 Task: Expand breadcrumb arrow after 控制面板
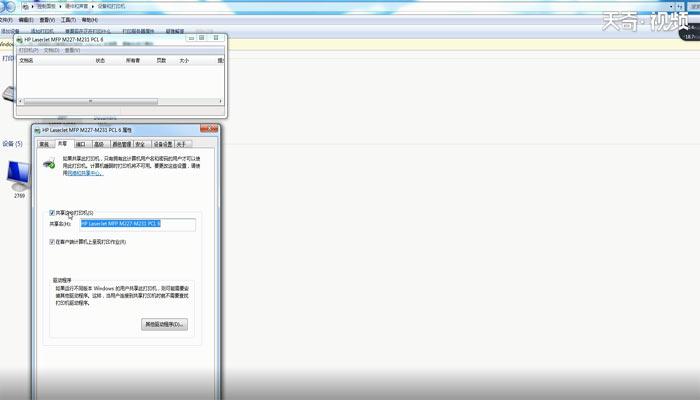tap(62, 7)
